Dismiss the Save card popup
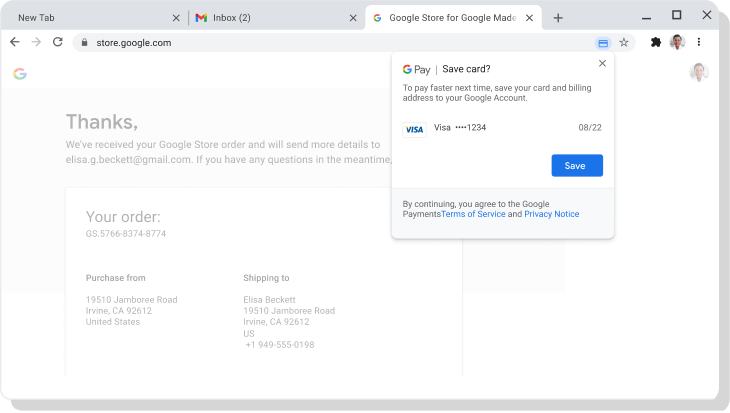730x413 pixels. (x=602, y=63)
